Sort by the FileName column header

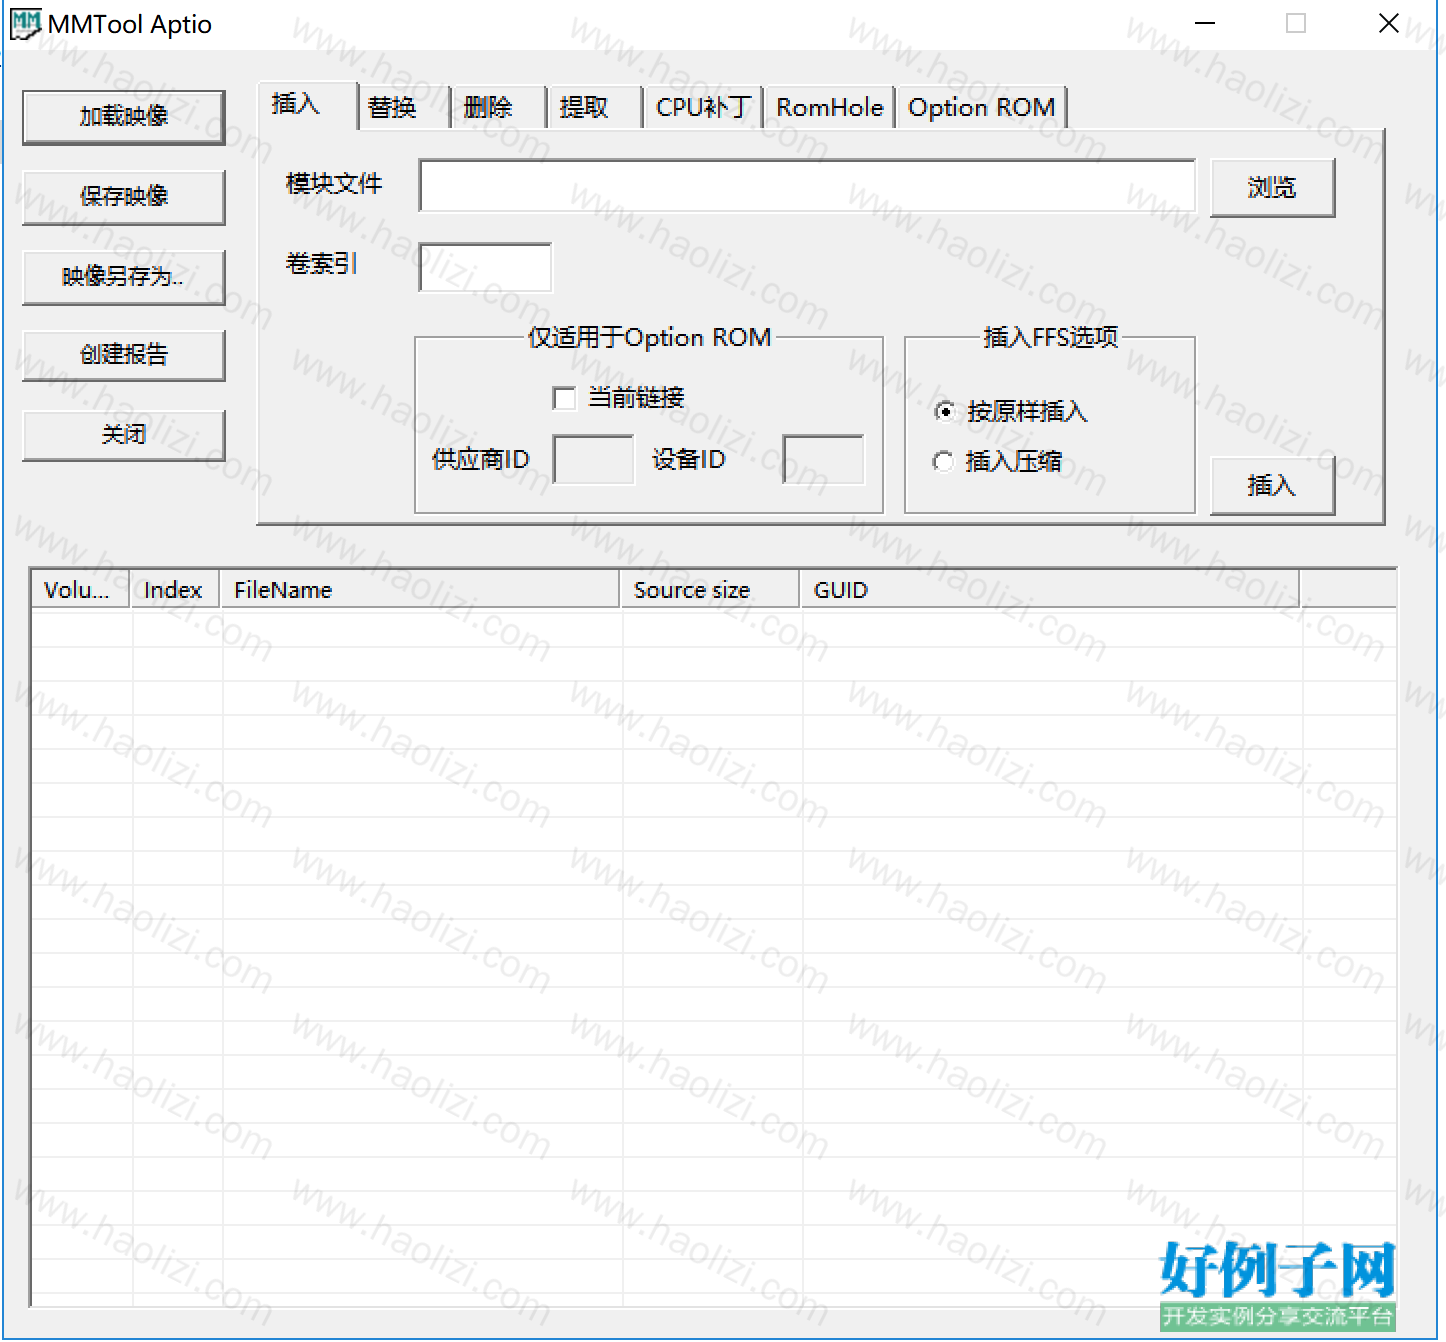click(x=421, y=590)
